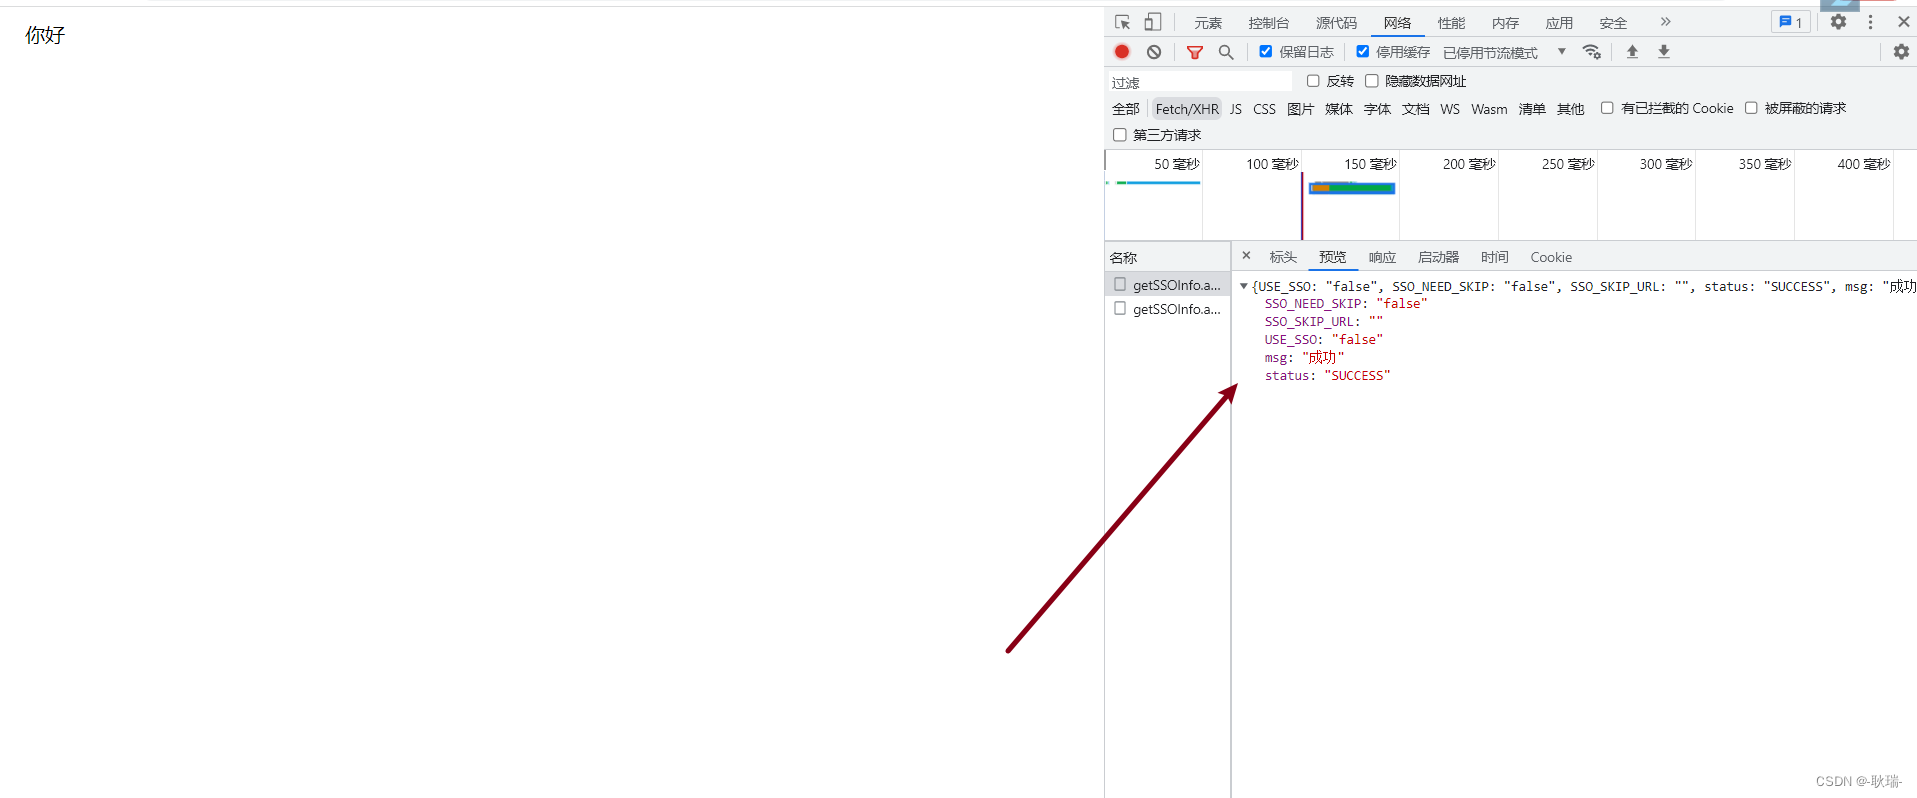Screen dimensions: 1917x798
Task: Toggle the red filter funnel icon
Action: pos(1195,52)
